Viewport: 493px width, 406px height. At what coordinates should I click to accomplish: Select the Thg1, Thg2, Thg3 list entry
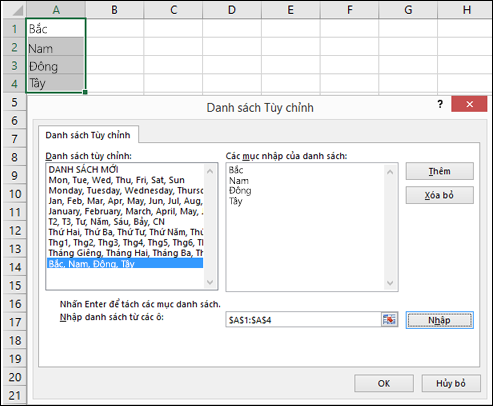125,242
